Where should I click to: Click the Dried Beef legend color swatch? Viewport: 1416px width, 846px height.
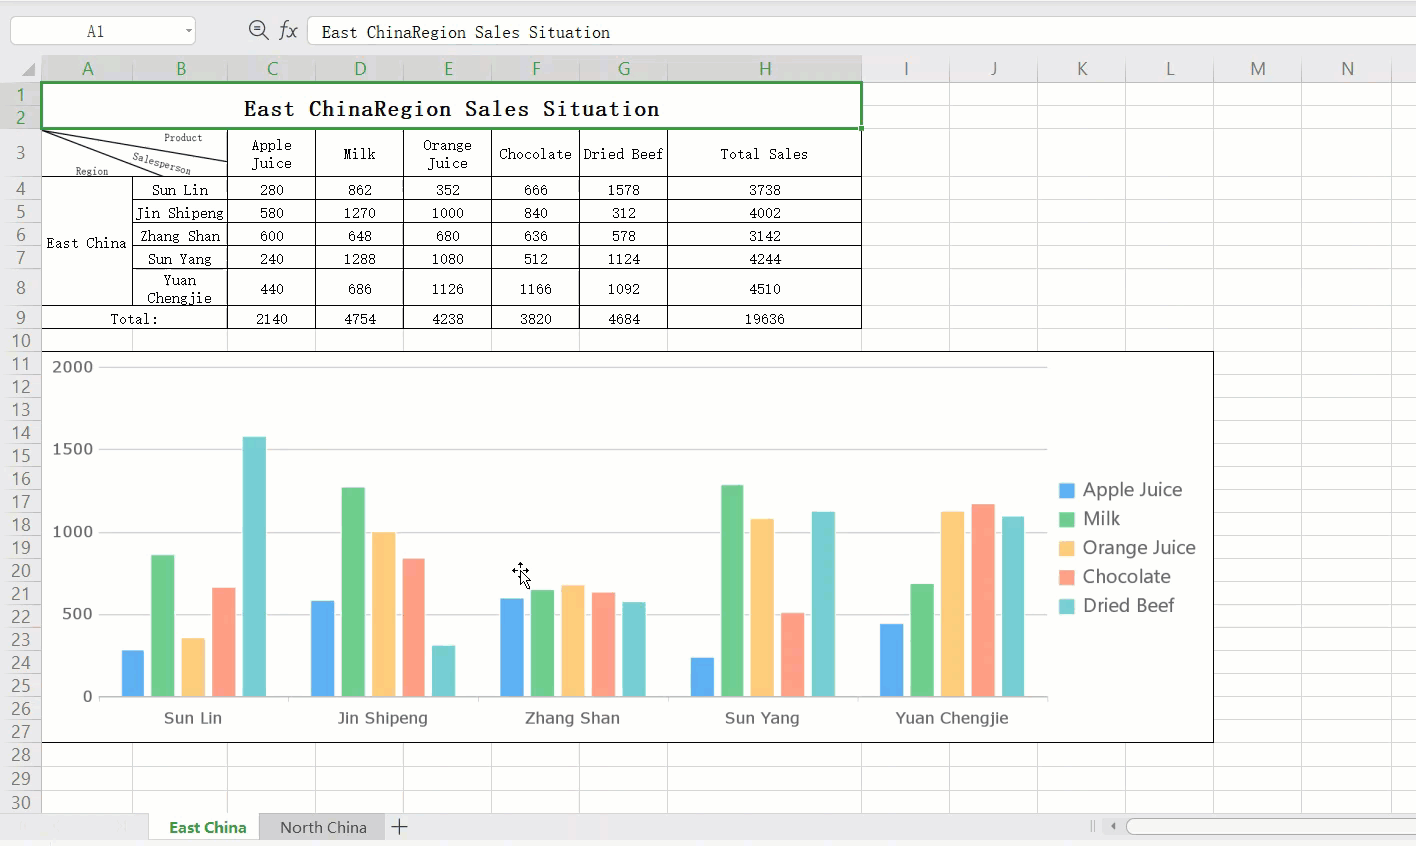[x=1067, y=606]
